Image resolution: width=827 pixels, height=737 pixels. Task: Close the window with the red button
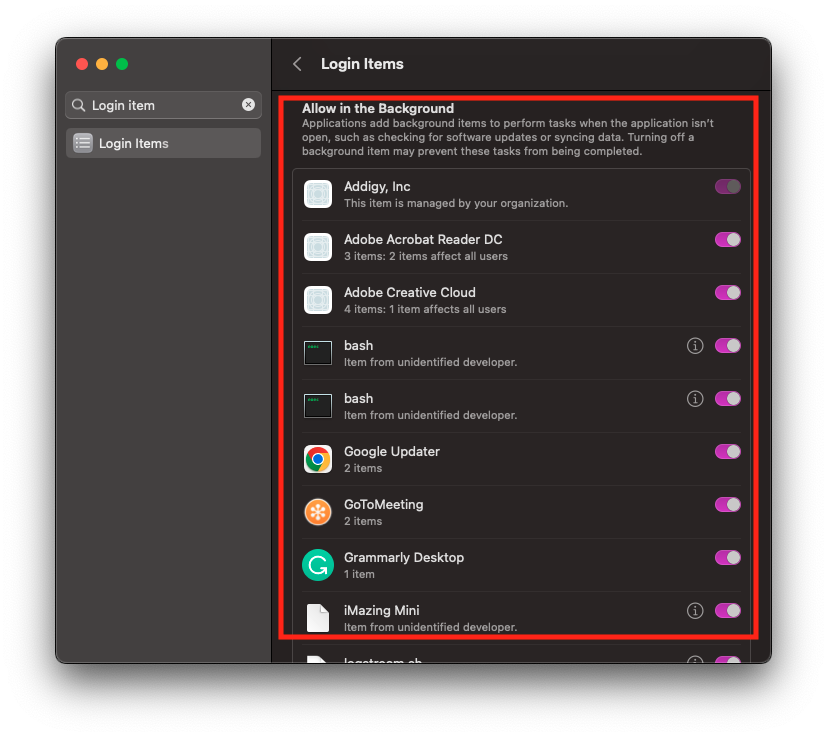coord(82,64)
